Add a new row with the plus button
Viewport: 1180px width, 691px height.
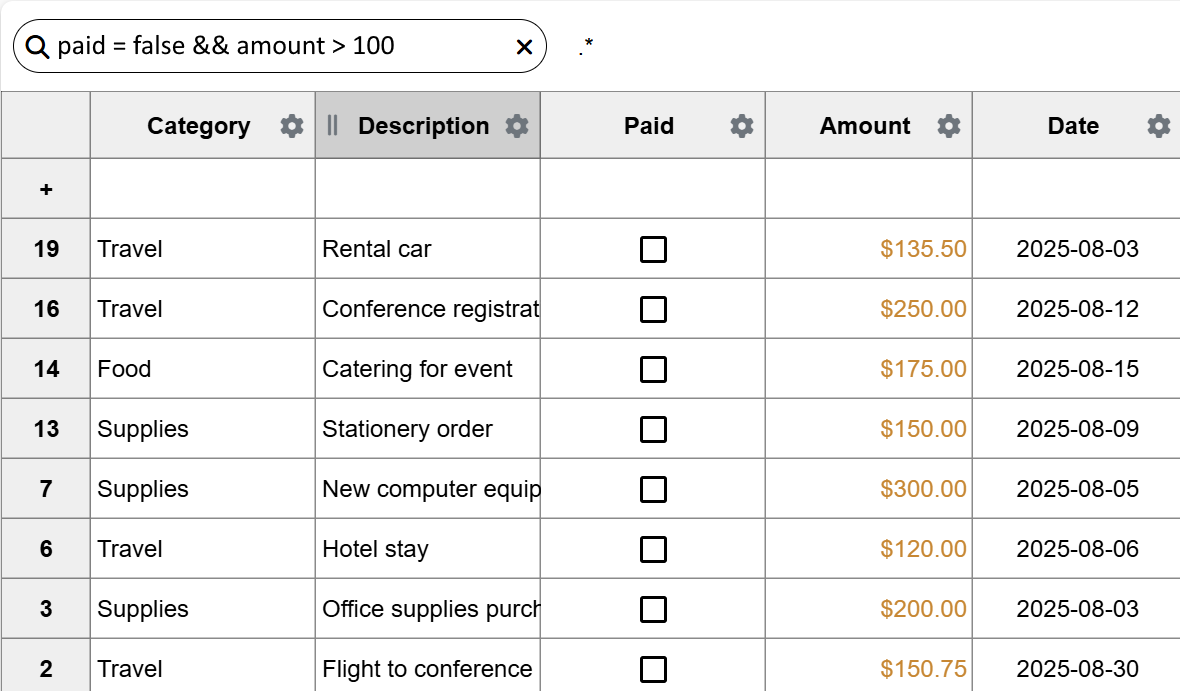[46, 188]
